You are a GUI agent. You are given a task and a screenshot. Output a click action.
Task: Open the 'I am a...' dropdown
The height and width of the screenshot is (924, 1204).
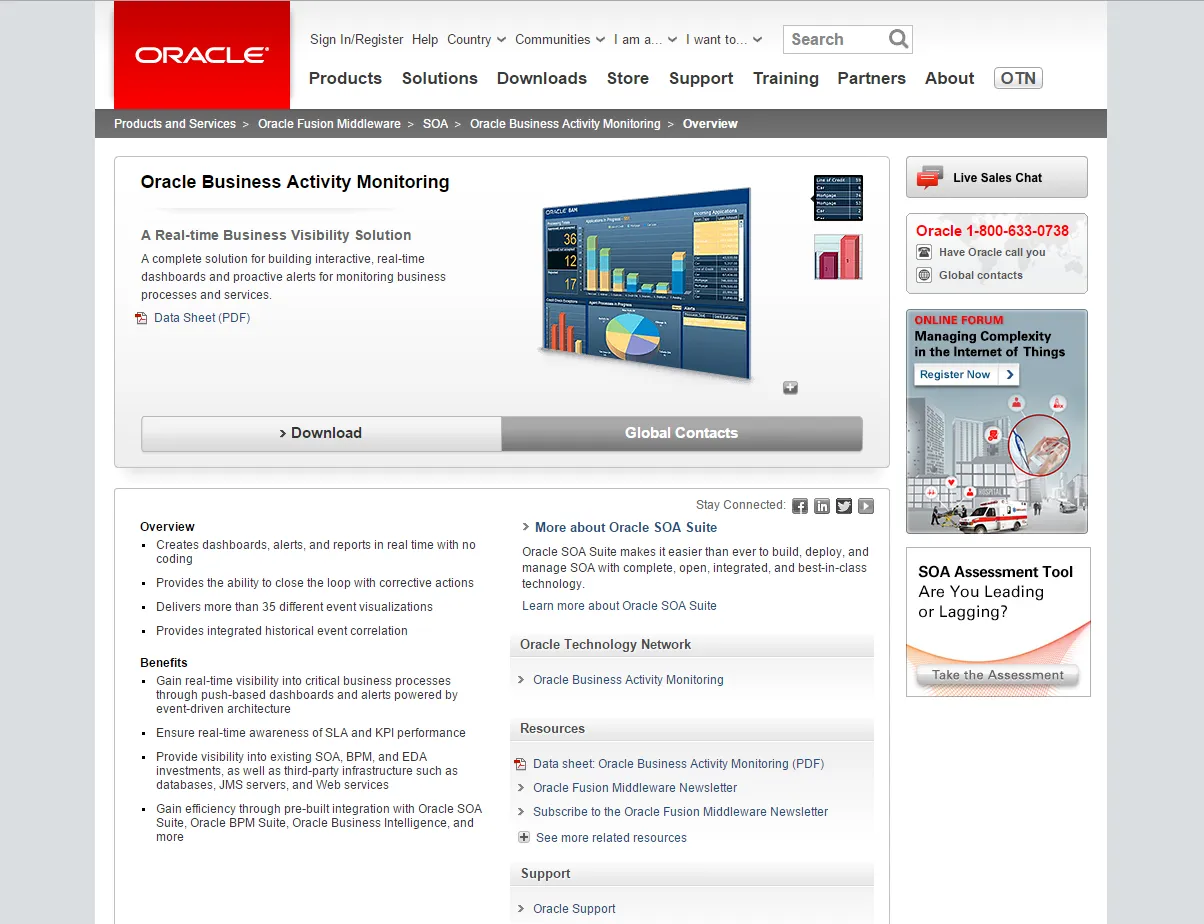pos(645,40)
